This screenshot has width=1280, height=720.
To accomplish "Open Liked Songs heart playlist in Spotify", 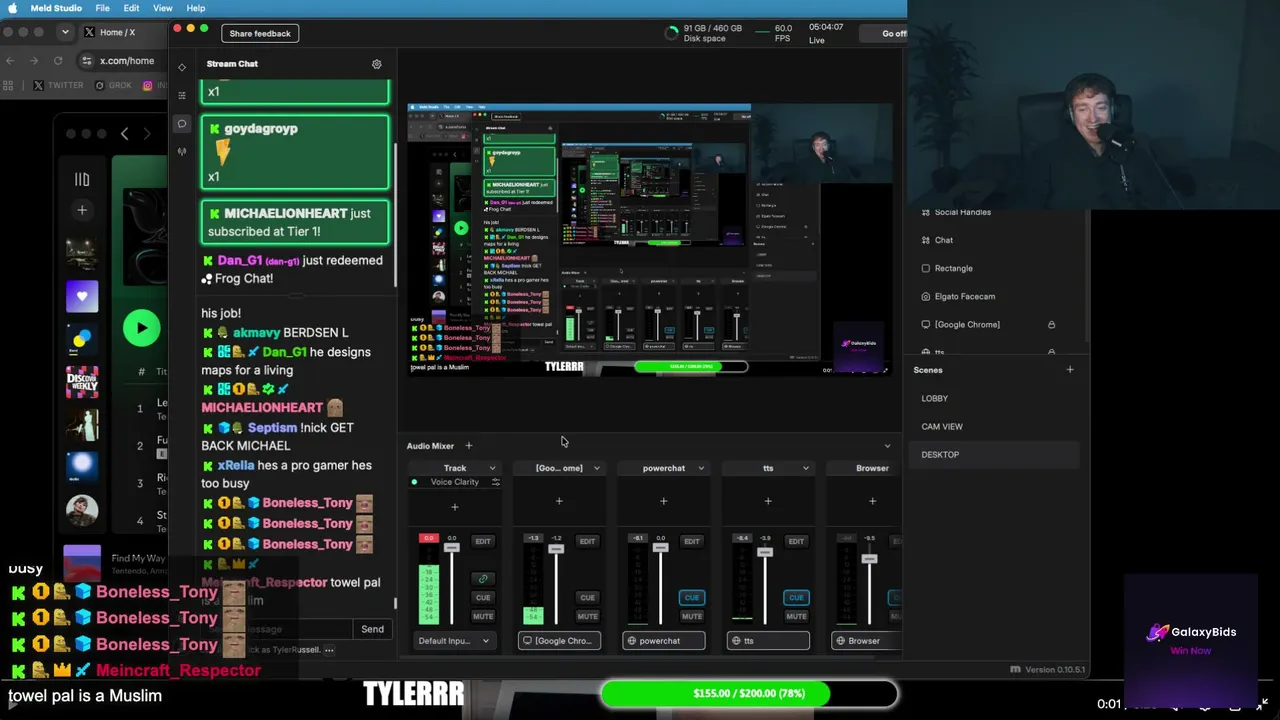I will pos(82,297).
